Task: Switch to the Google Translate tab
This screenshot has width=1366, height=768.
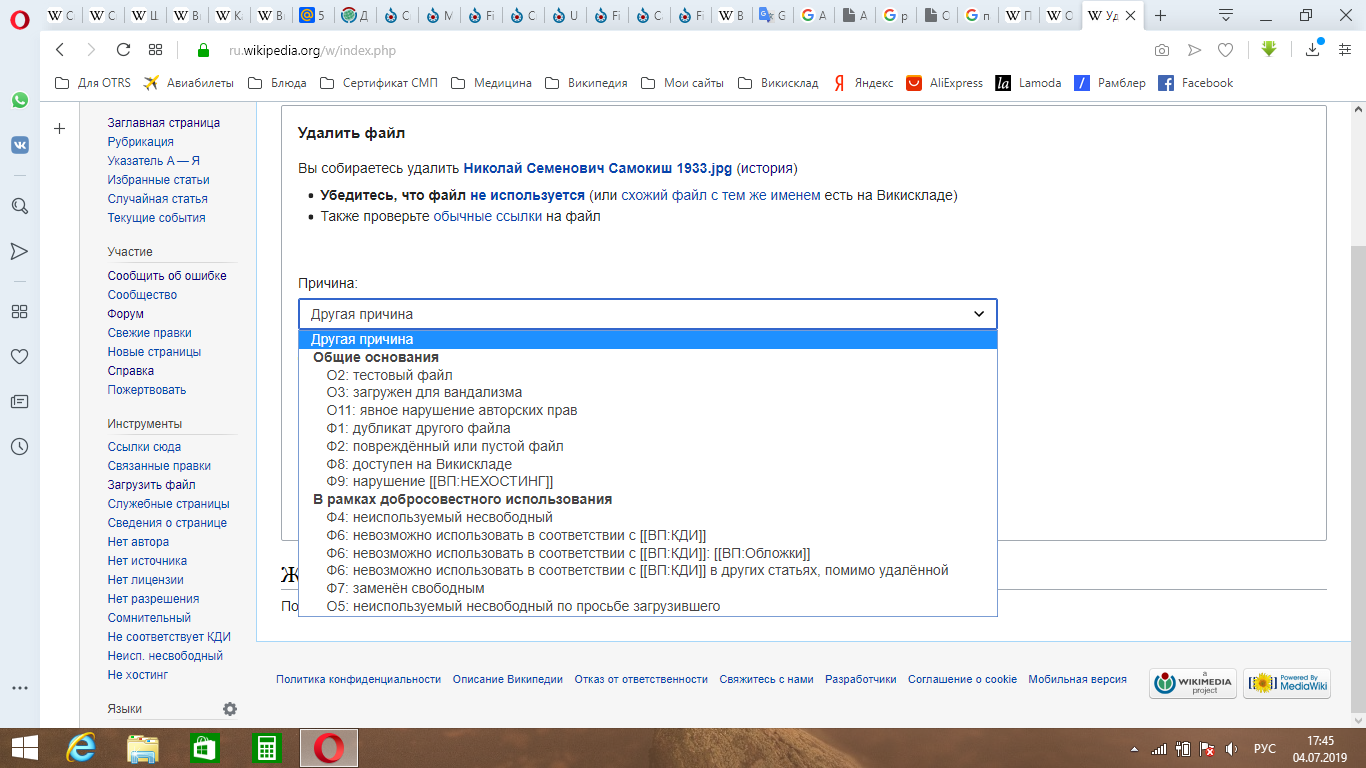Action: (x=773, y=16)
